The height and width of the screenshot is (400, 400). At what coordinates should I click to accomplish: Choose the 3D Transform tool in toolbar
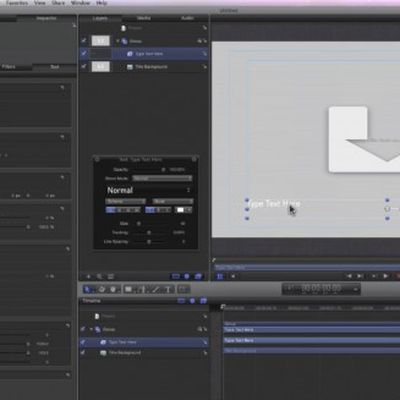(101, 289)
